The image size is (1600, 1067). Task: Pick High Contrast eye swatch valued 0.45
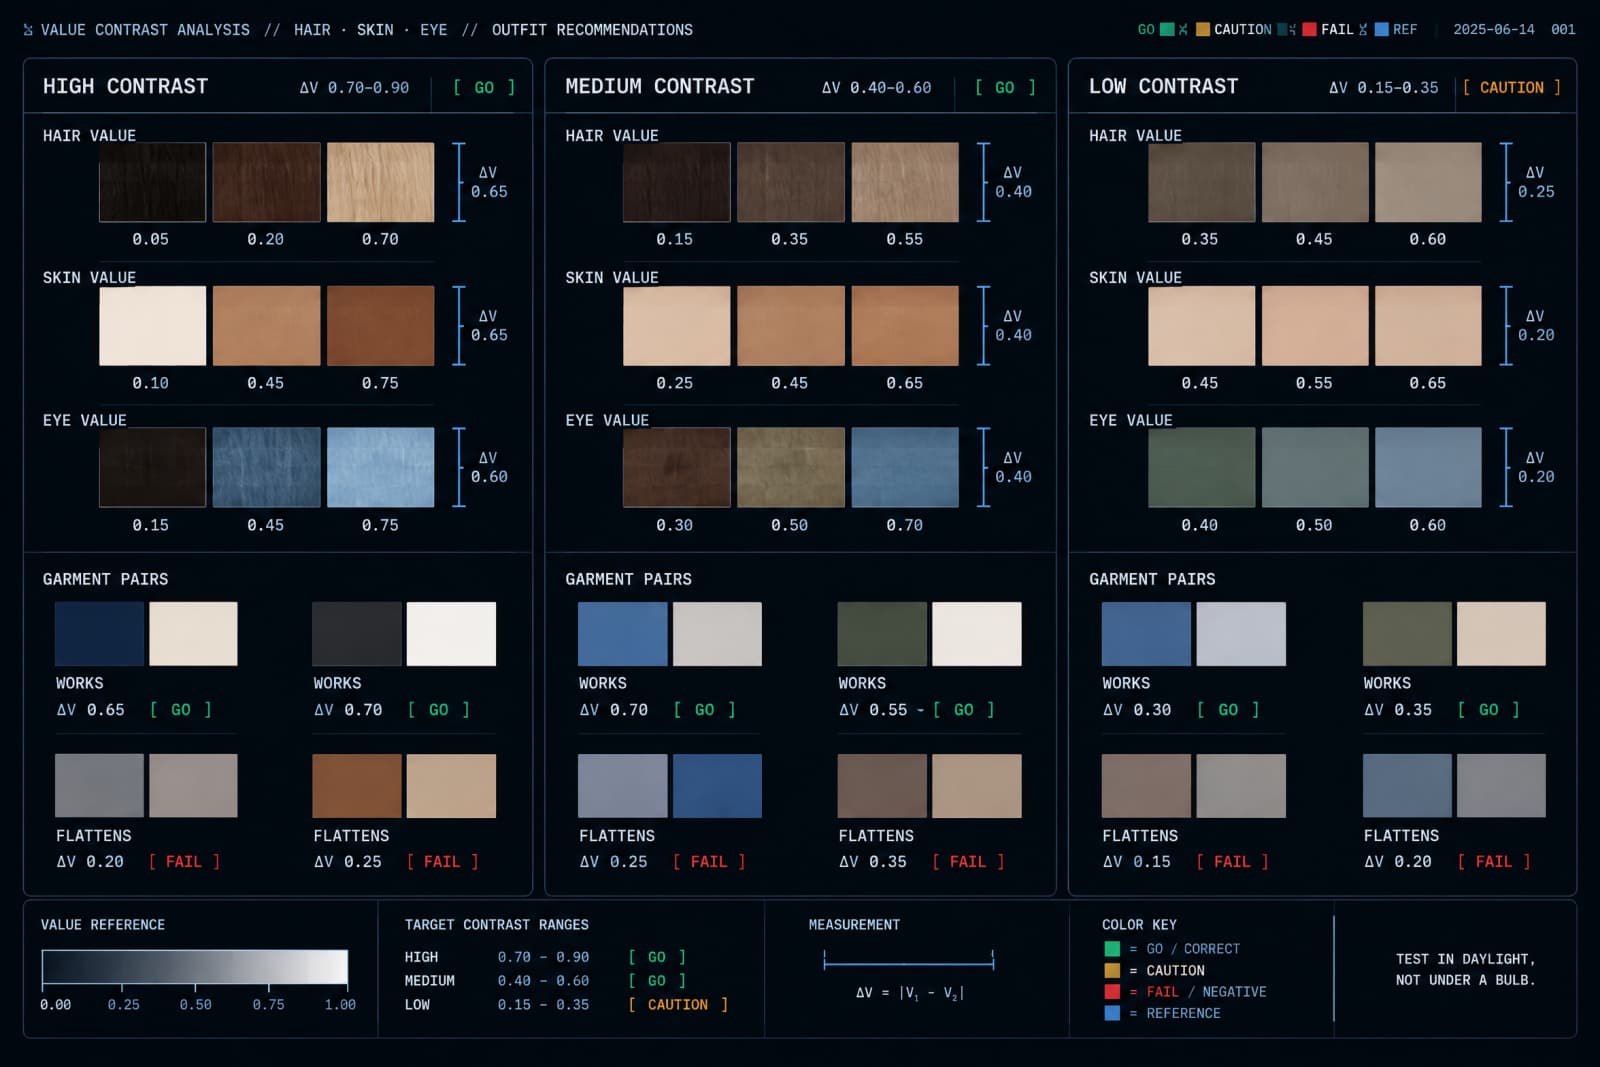266,467
